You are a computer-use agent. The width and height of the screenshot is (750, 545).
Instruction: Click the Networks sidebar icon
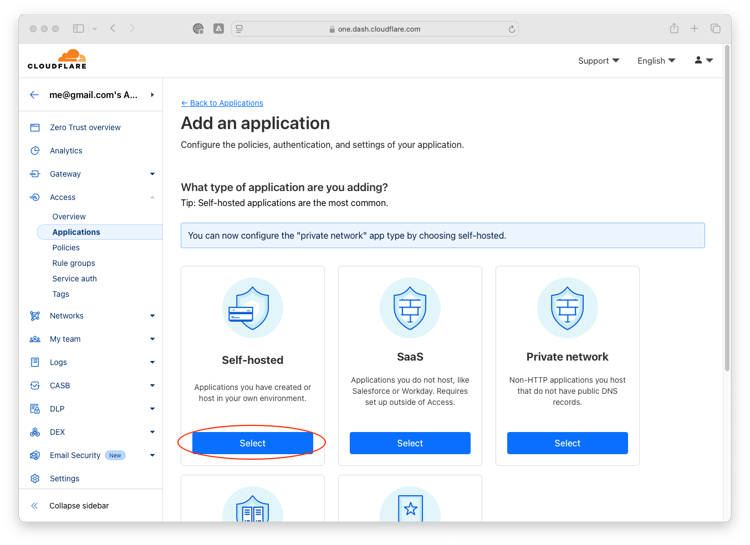(35, 316)
